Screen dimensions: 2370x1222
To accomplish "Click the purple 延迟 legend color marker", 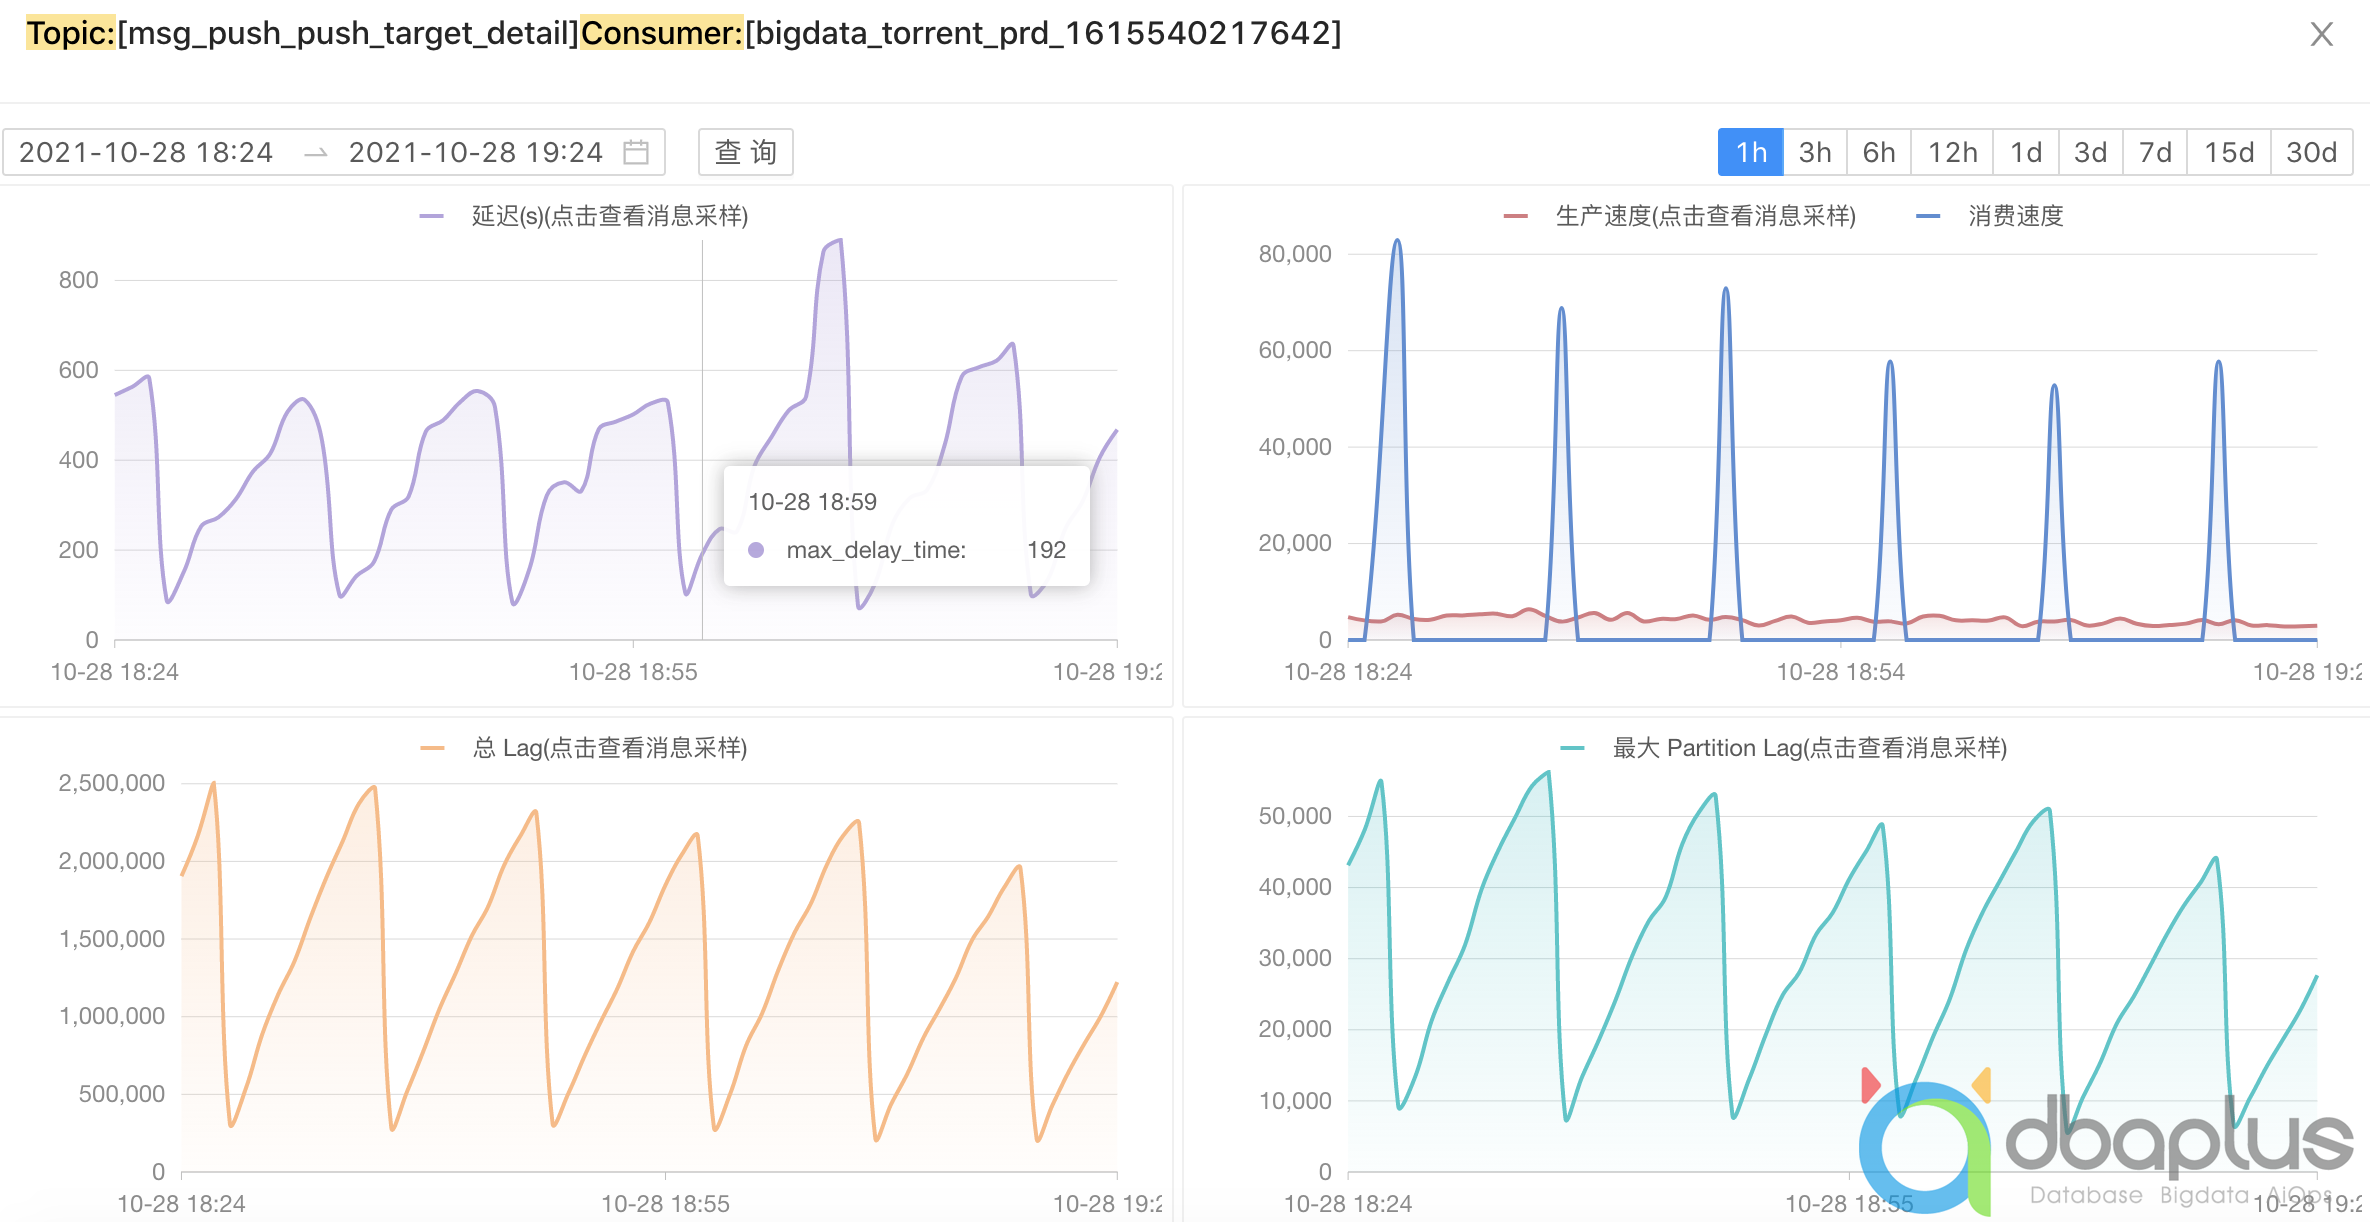I will (x=431, y=216).
